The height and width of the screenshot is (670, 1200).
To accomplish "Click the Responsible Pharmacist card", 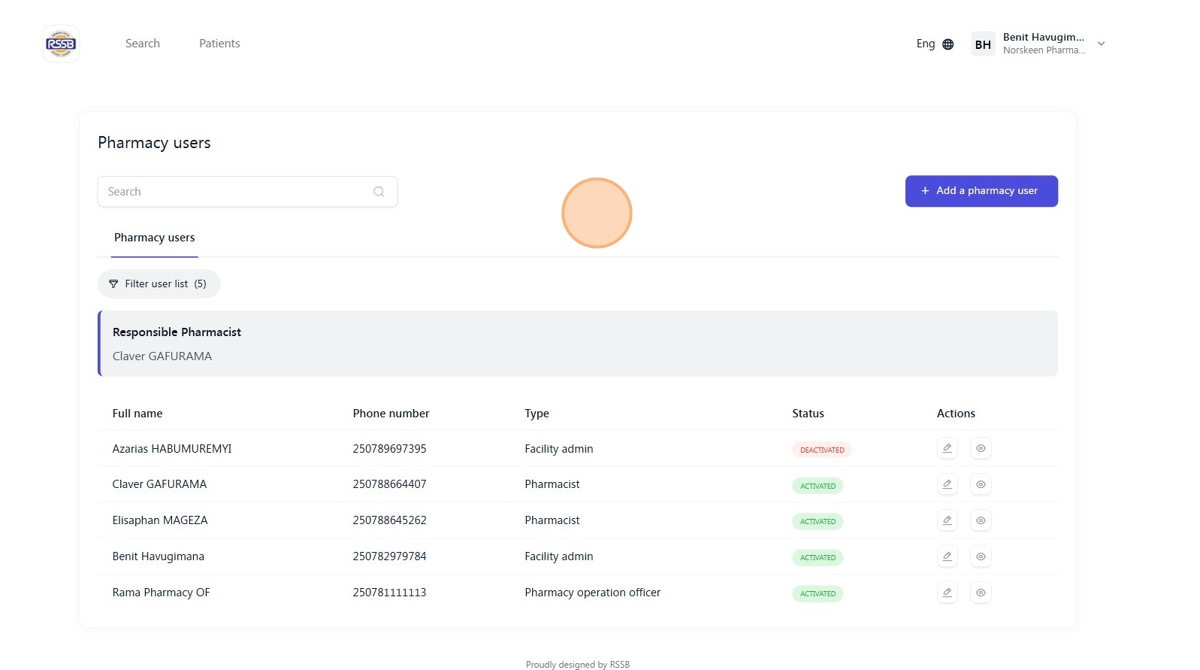I will pyautogui.click(x=578, y=343).
